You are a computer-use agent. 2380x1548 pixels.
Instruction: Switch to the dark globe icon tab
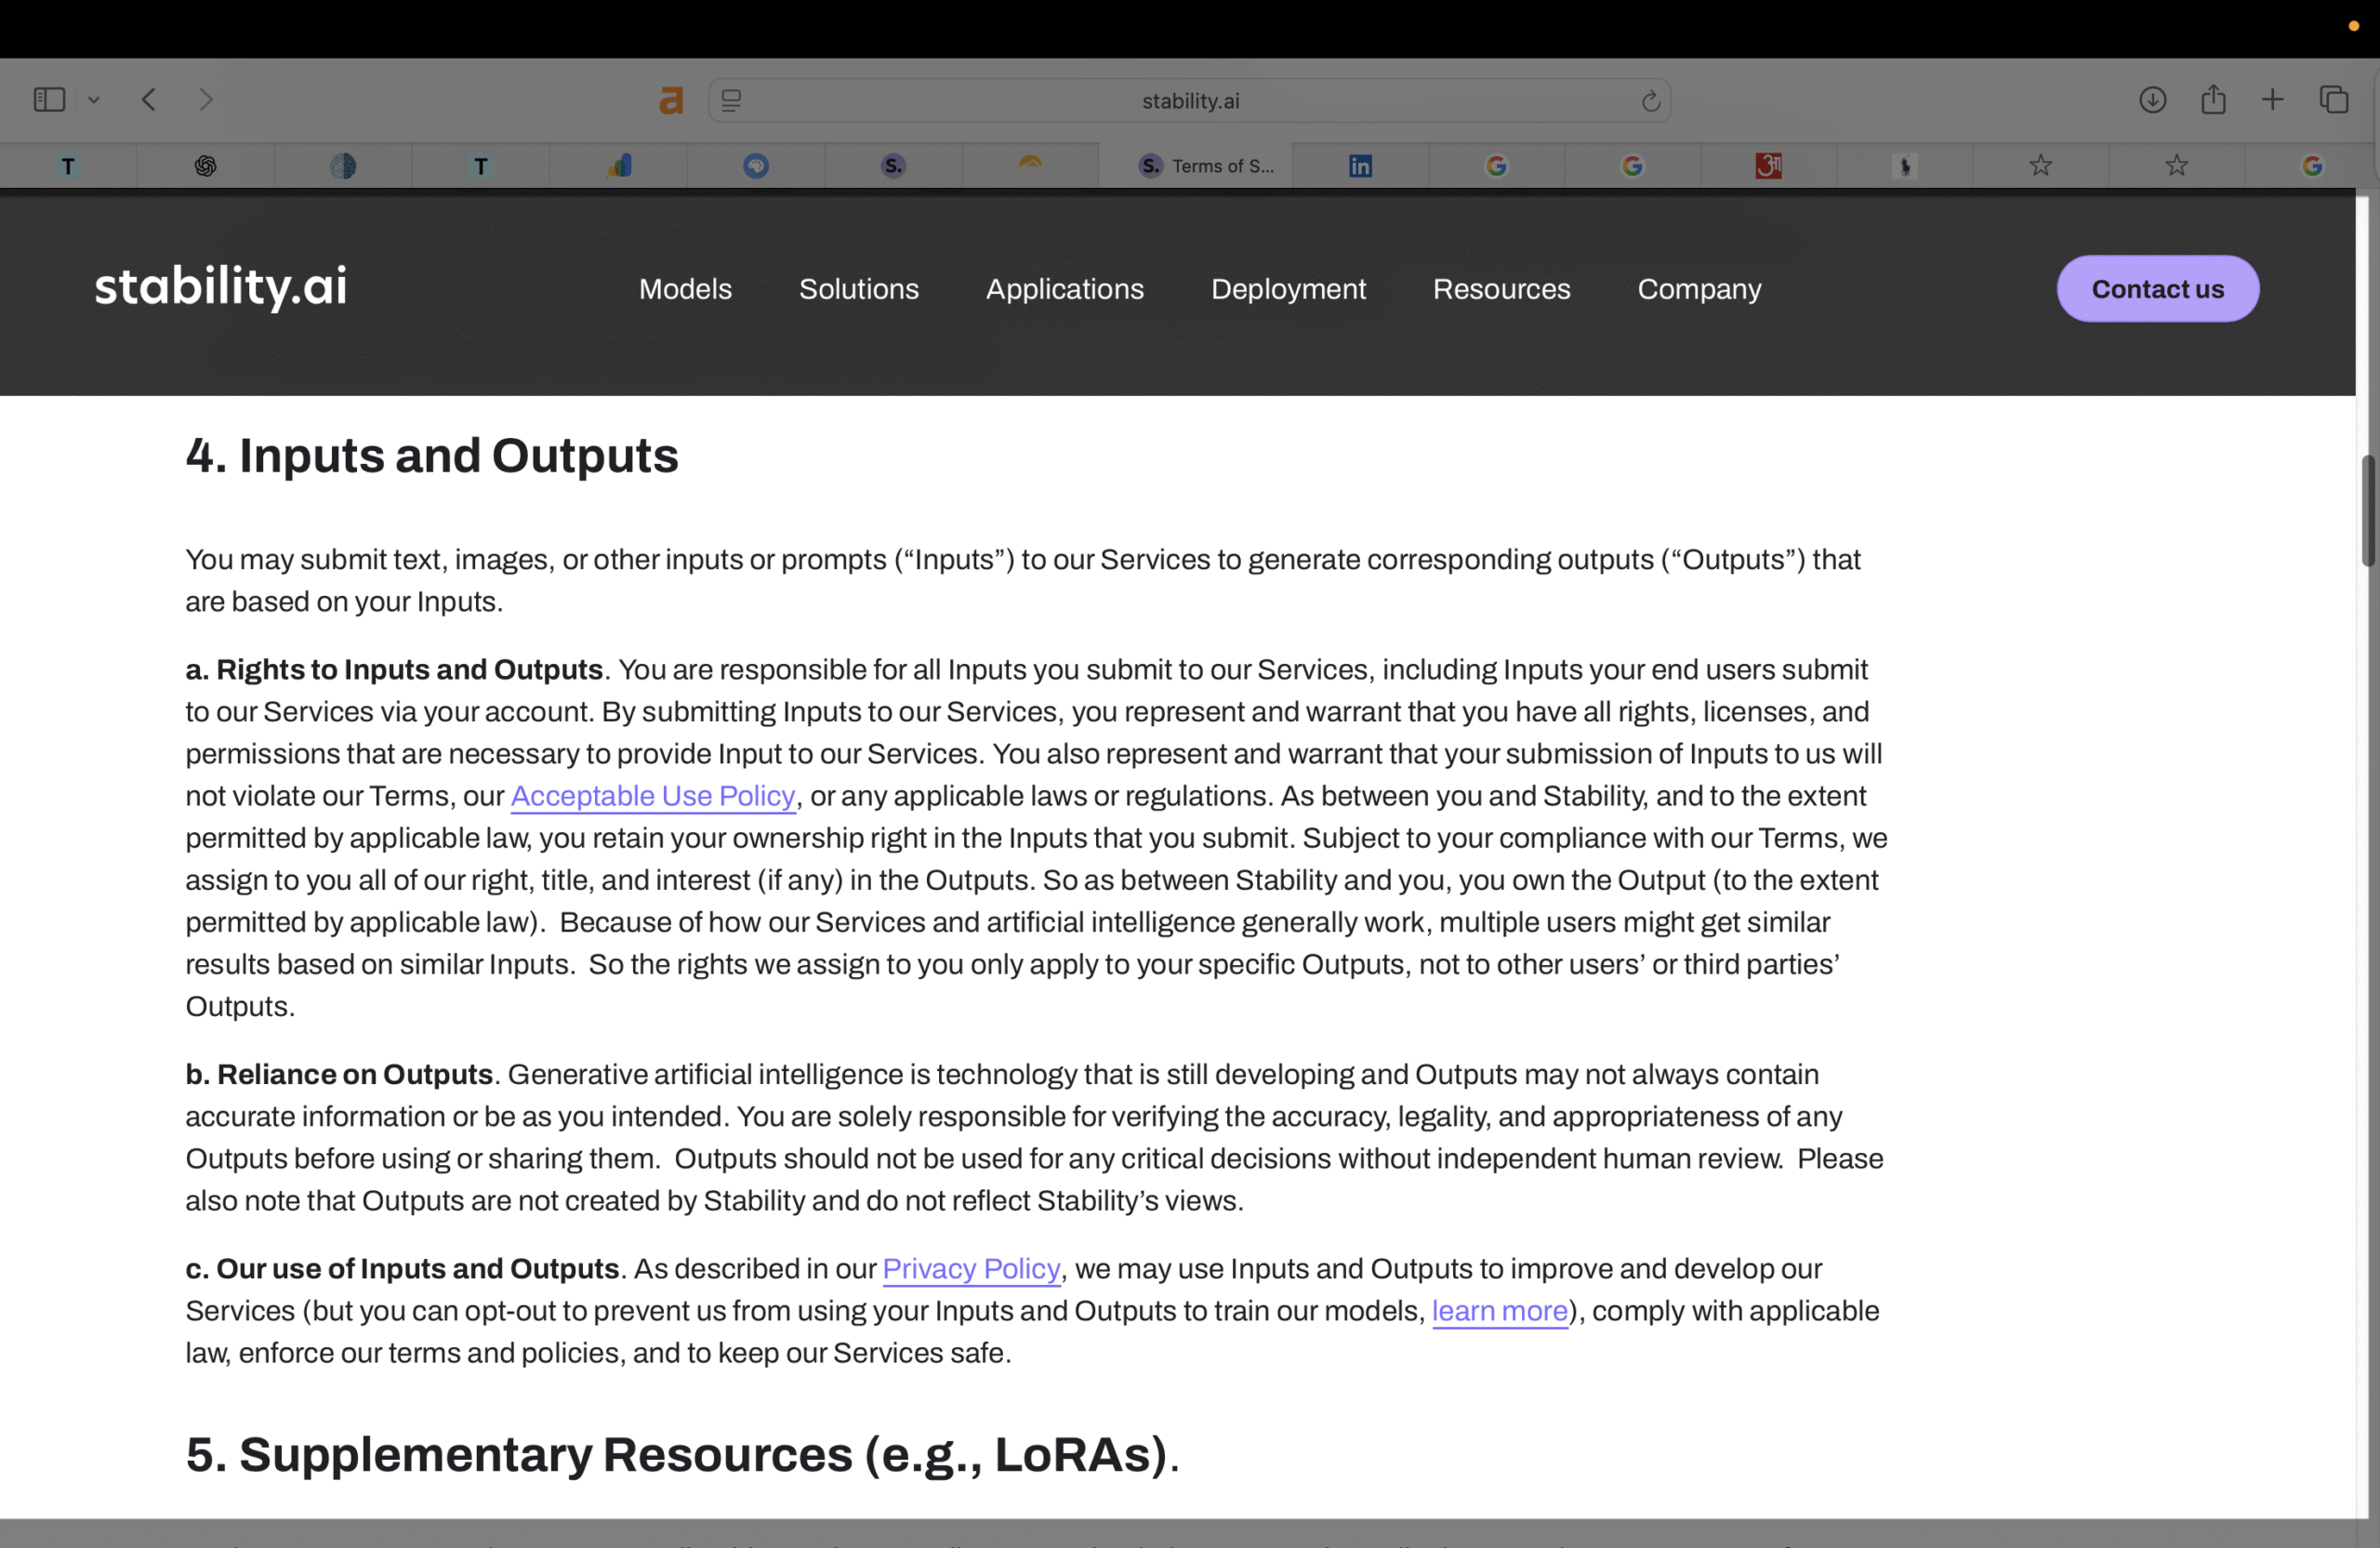tap(343, 166)
